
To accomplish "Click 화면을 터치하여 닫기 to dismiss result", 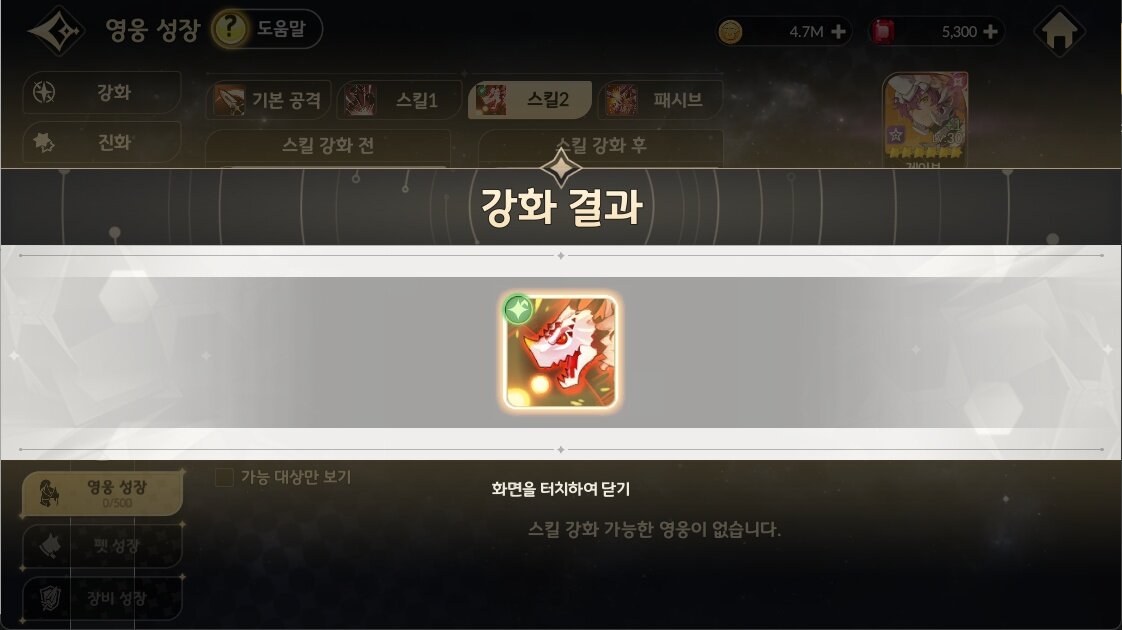I will (560, 489).
